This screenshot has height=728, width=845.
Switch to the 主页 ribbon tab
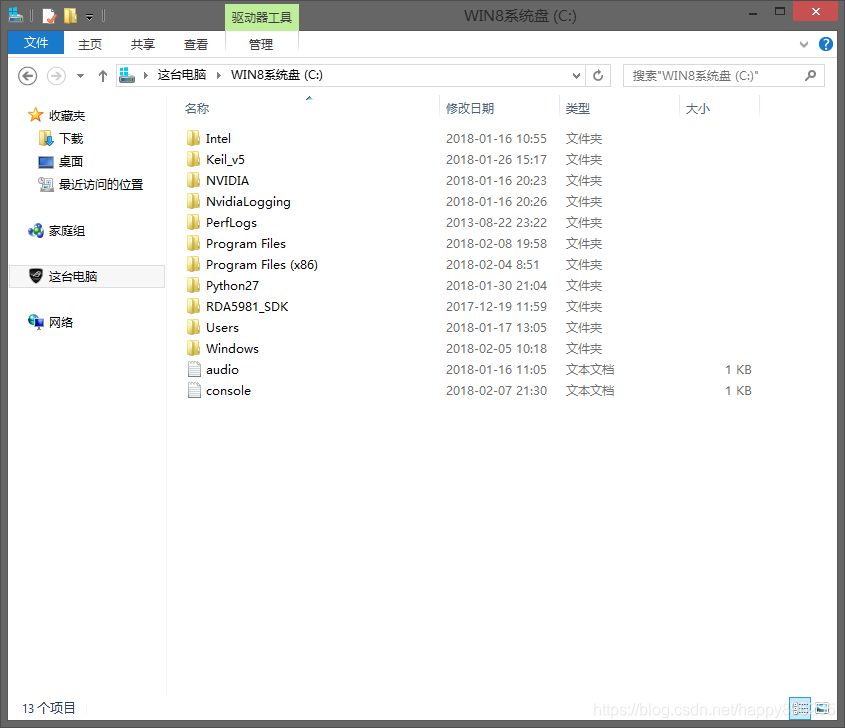89,44
